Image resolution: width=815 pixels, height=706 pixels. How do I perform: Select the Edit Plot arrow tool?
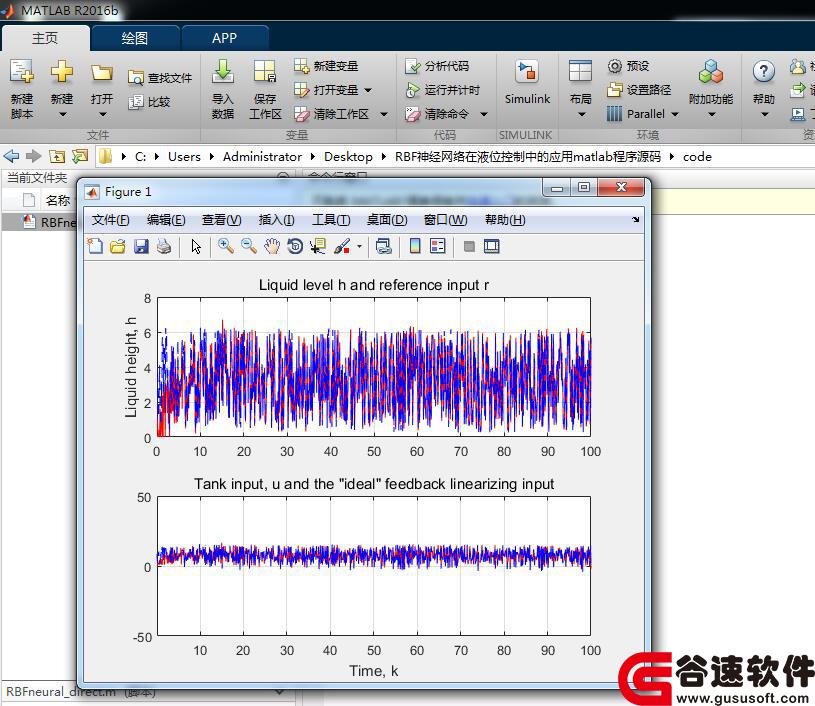coord(196,246)
